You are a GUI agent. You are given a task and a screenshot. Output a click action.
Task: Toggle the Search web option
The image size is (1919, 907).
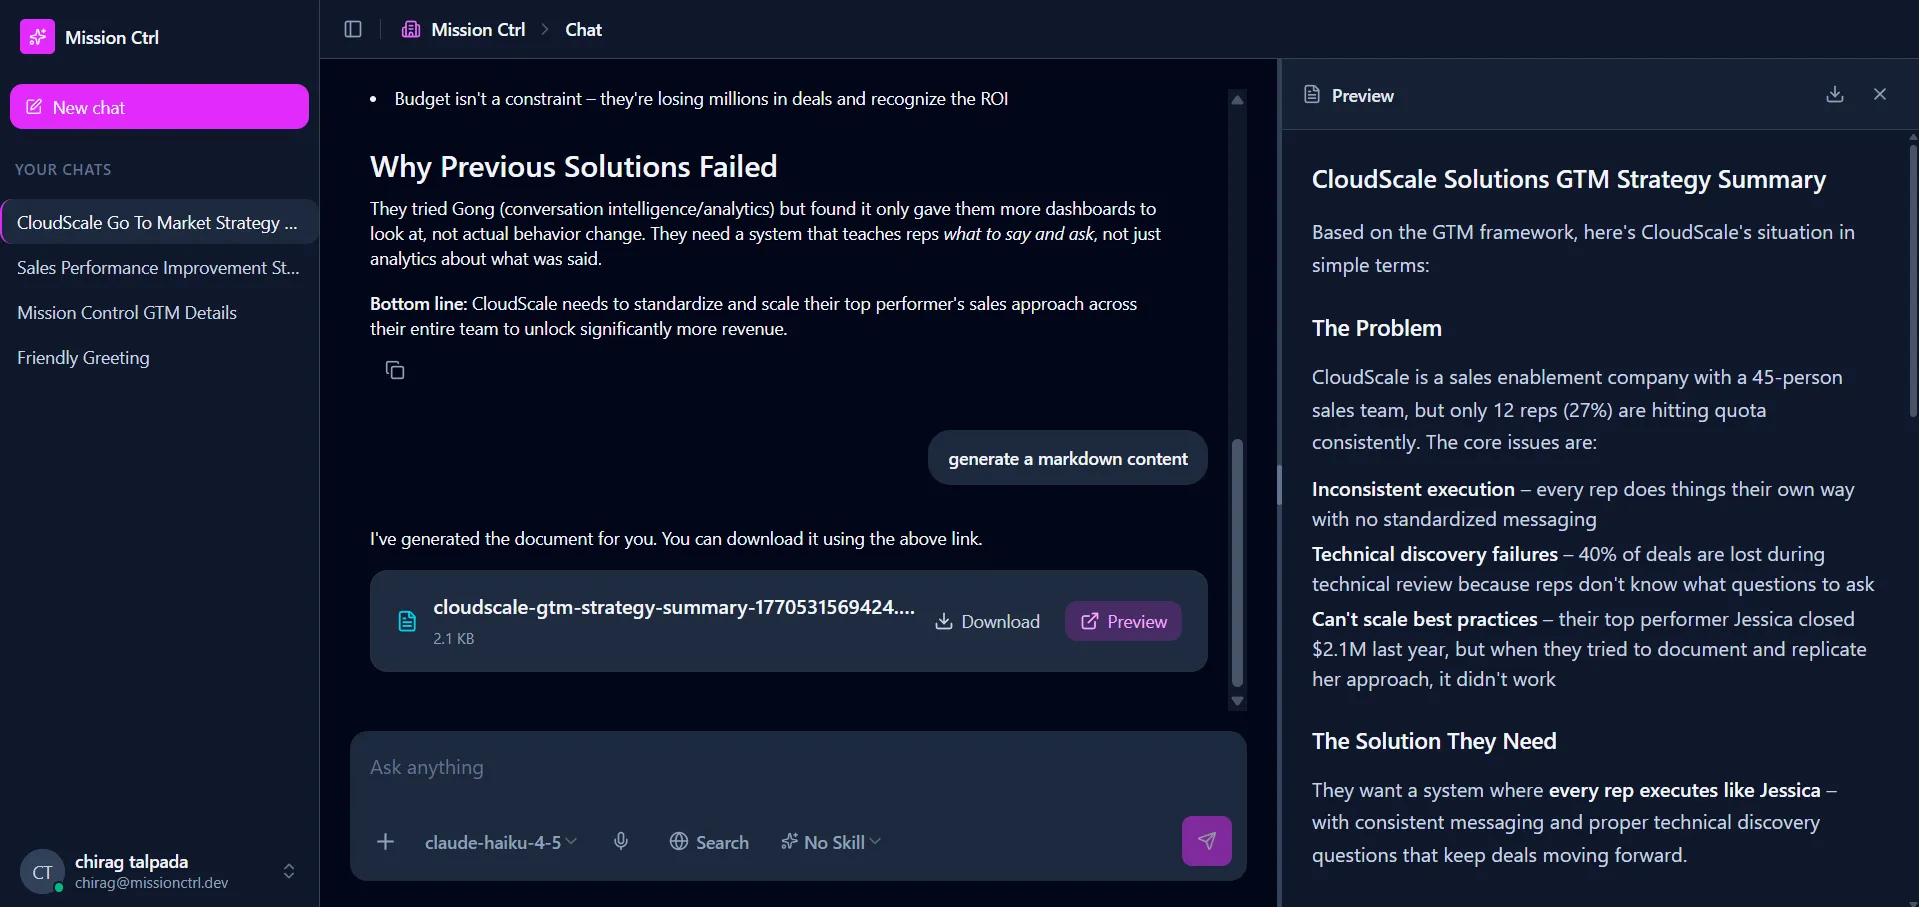click(709, 842)
